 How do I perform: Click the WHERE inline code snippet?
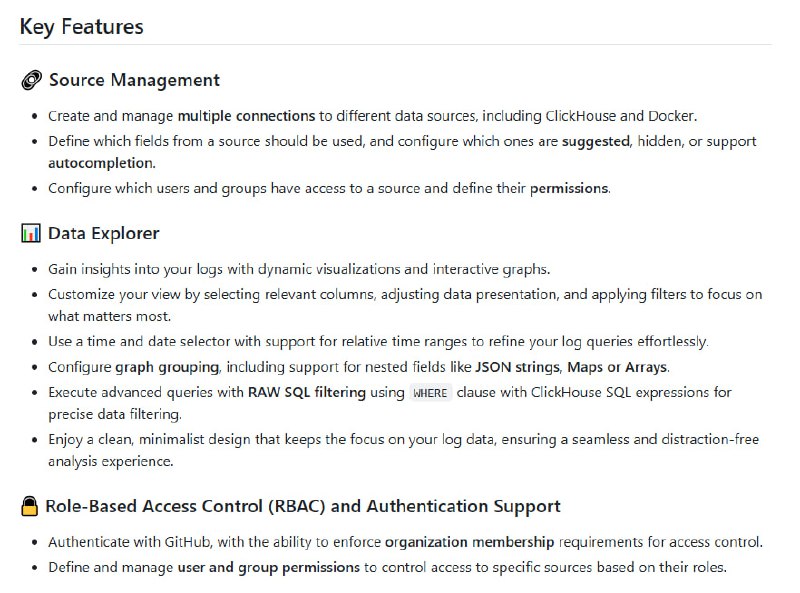[430, 393]
